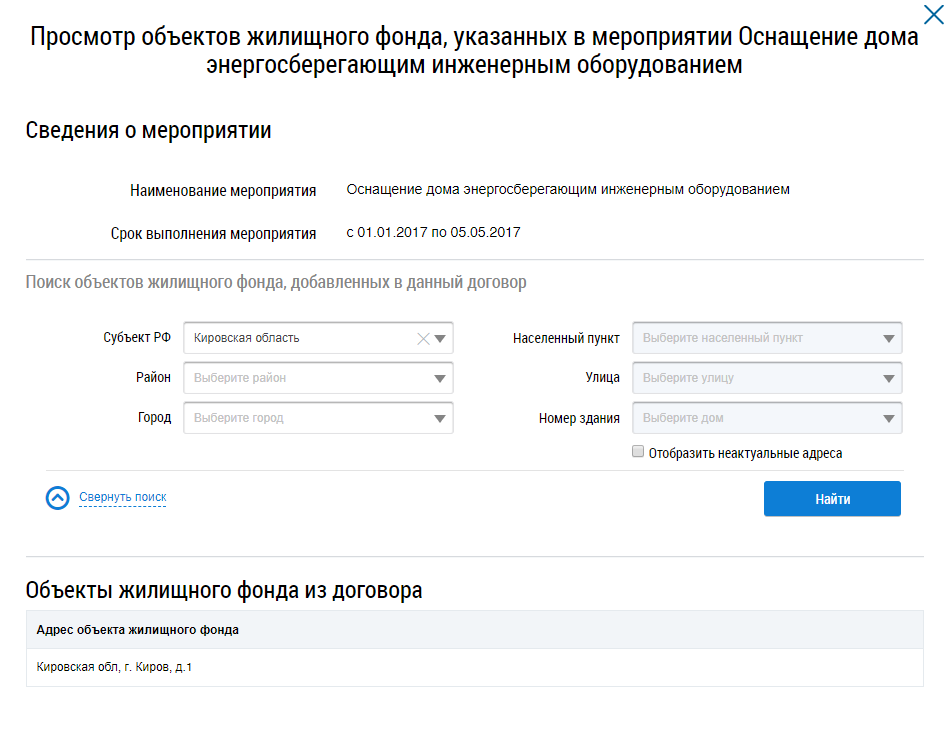The image size is (949, 752).
Task: Click the arrow icon in Номер здания field
Action: point(889,419)
